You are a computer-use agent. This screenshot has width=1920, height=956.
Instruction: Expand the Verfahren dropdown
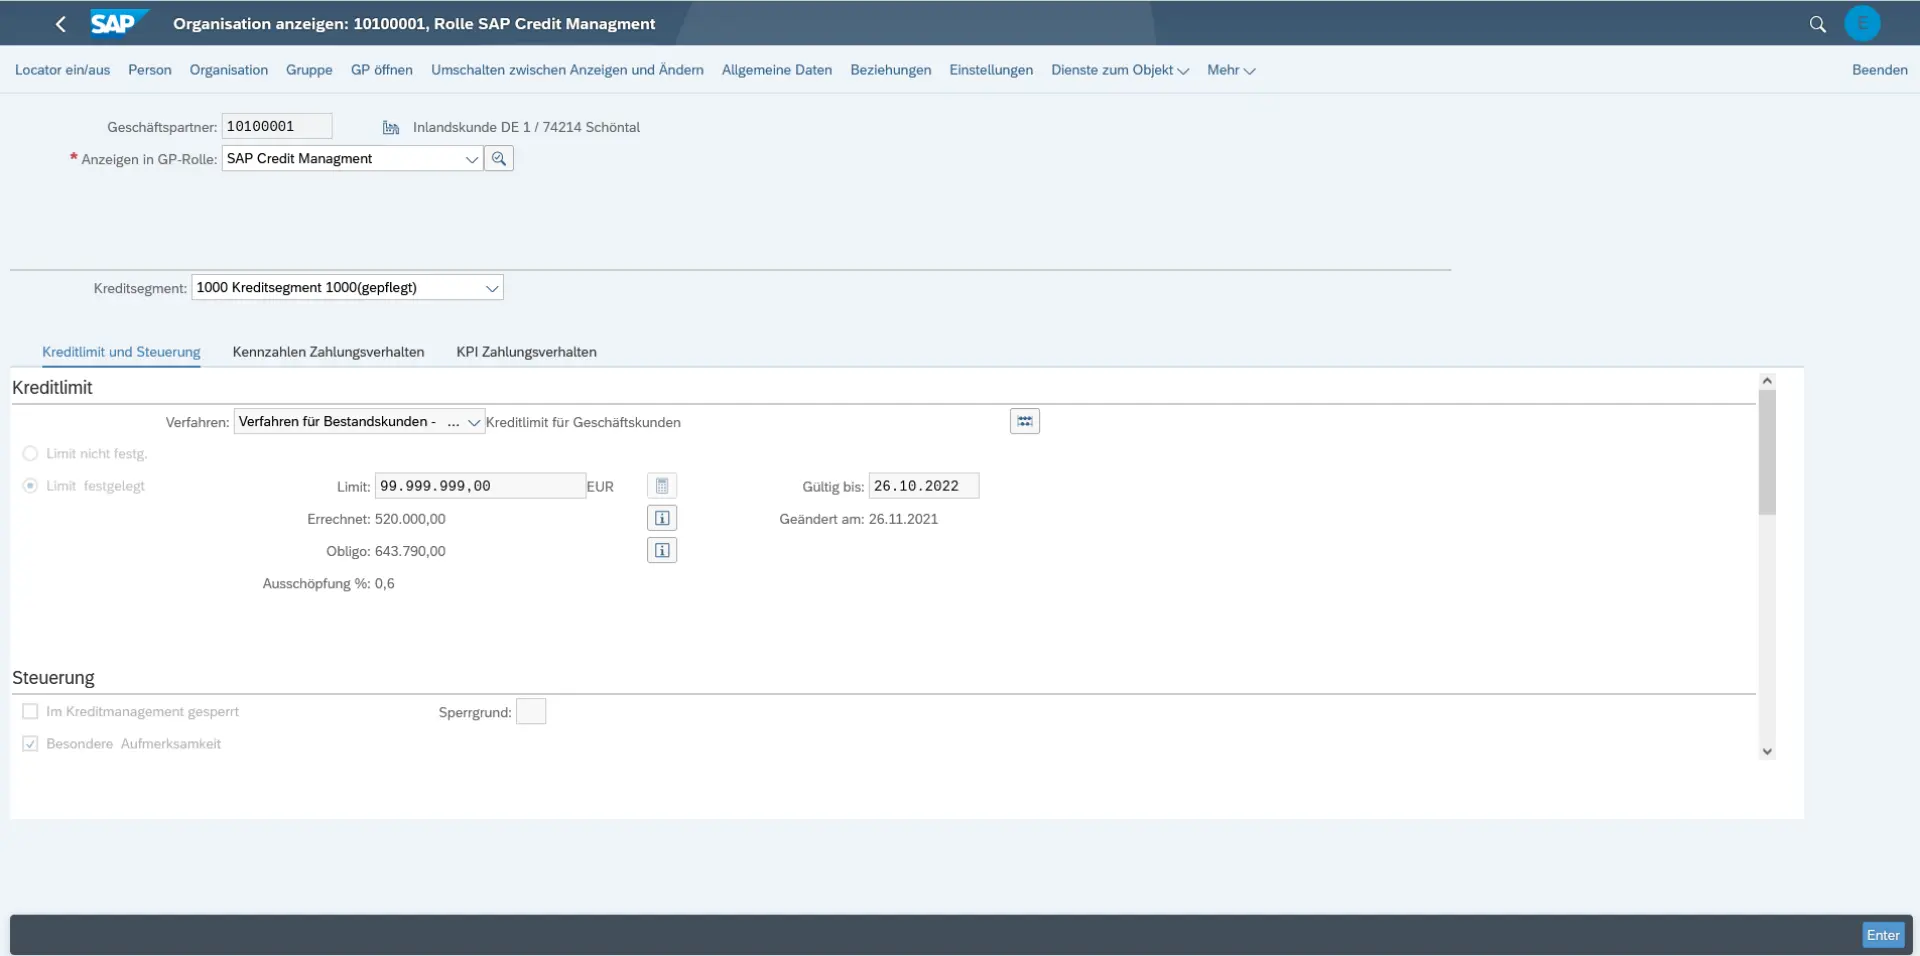click(474, 423)
